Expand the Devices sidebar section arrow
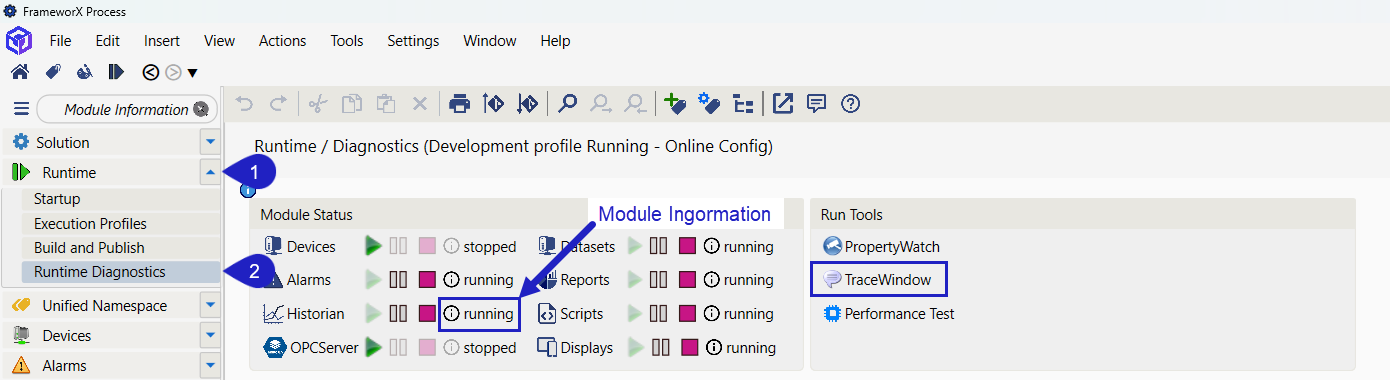This screenshot has height=380, width=1390. tap(209, 335)
